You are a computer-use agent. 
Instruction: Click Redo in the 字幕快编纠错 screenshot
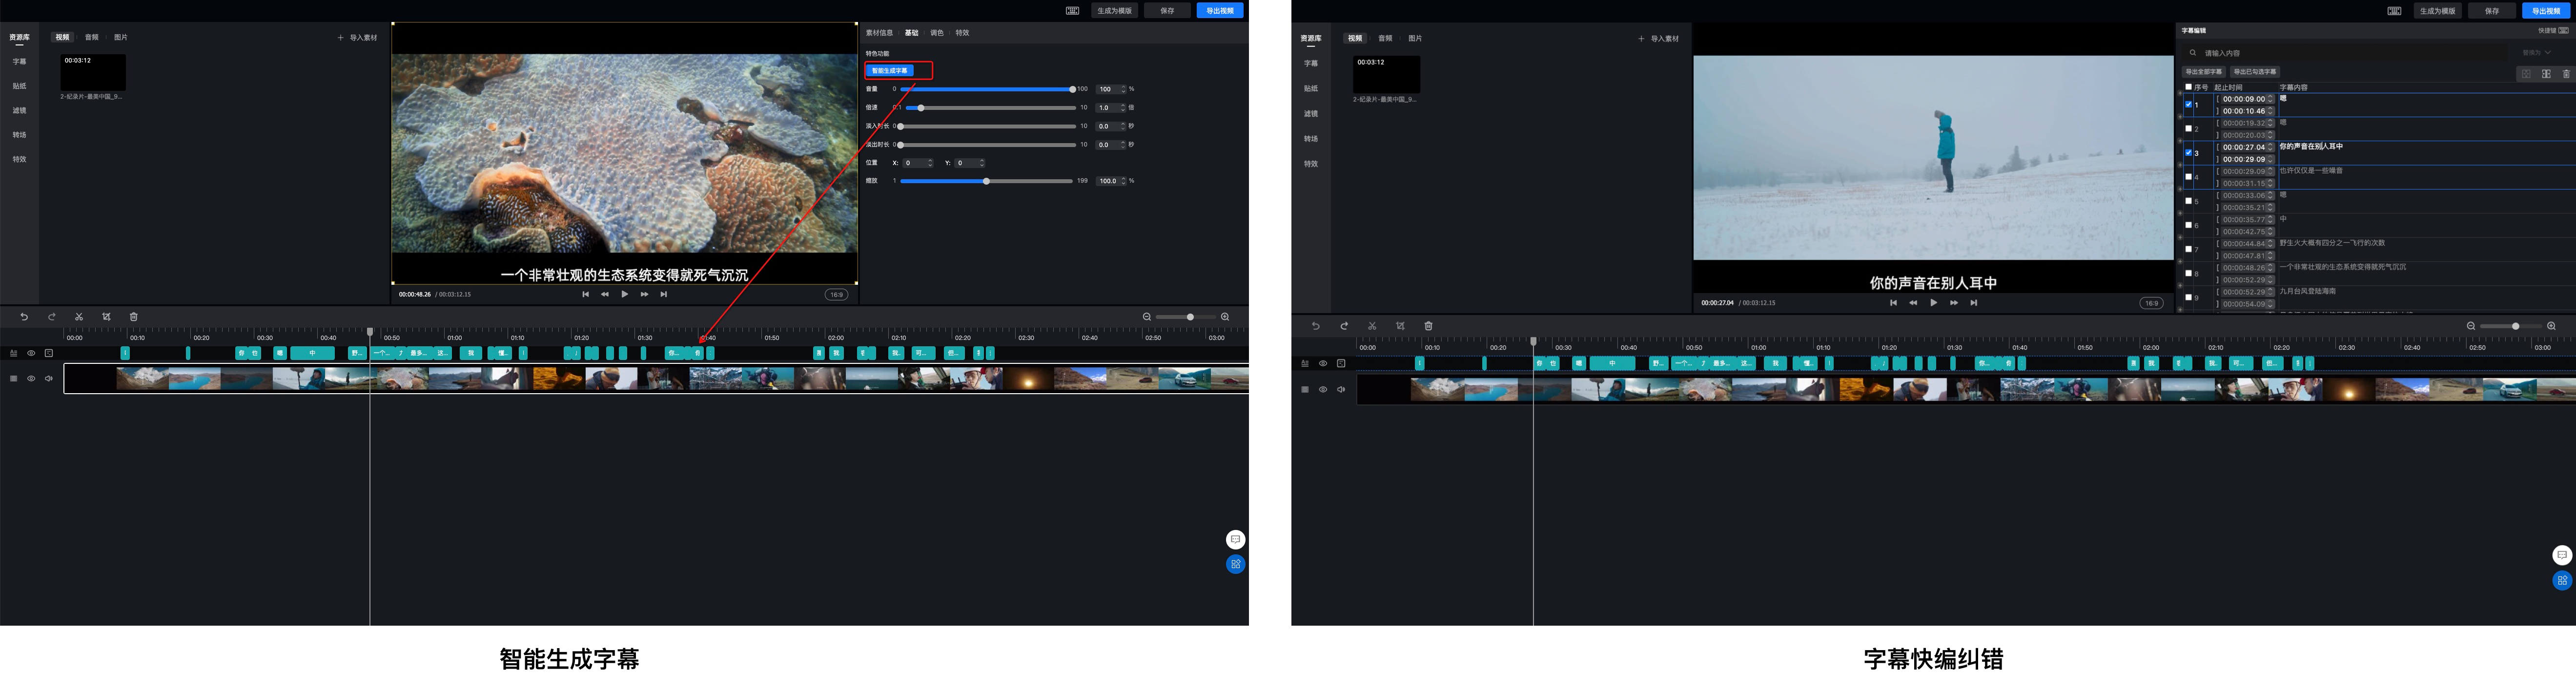pos(1344,326)
